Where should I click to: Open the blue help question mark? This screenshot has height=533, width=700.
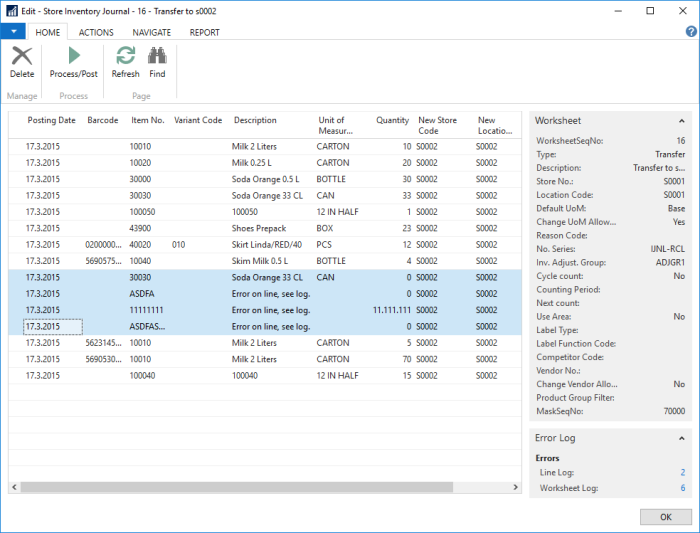click(x=691, y=32)
